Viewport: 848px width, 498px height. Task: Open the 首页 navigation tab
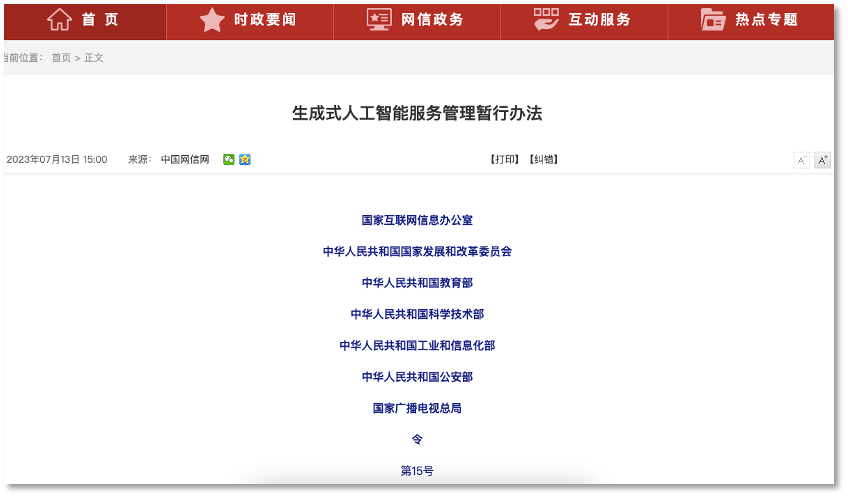100,20
